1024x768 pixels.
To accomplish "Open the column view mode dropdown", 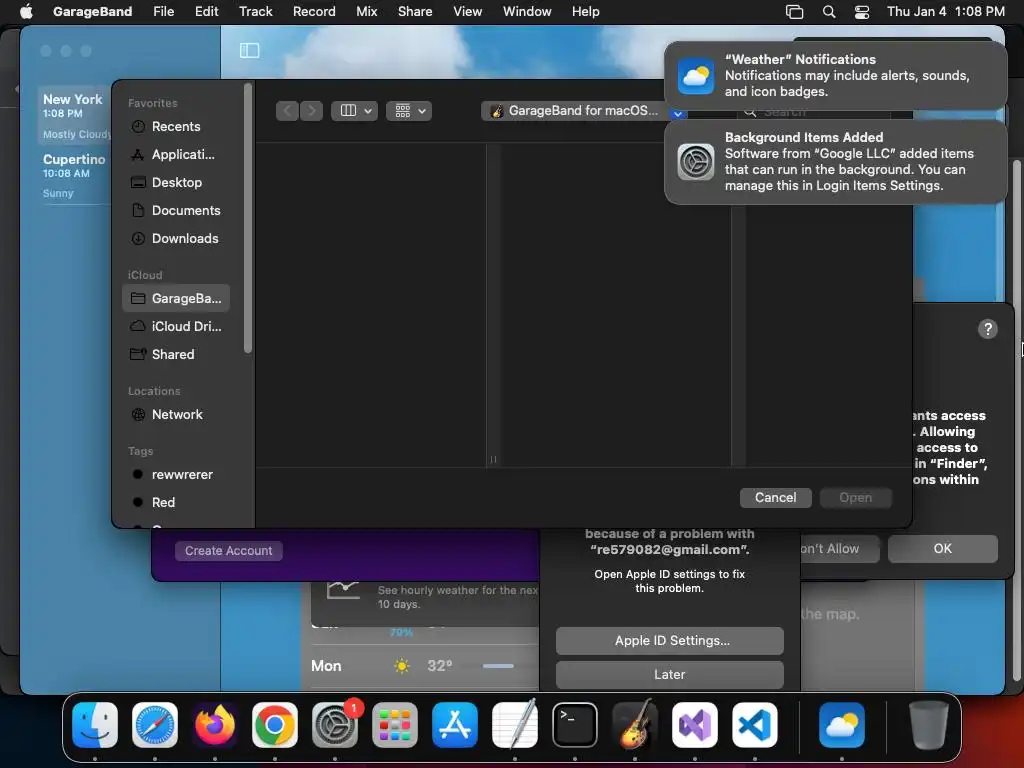I will 355,111.
